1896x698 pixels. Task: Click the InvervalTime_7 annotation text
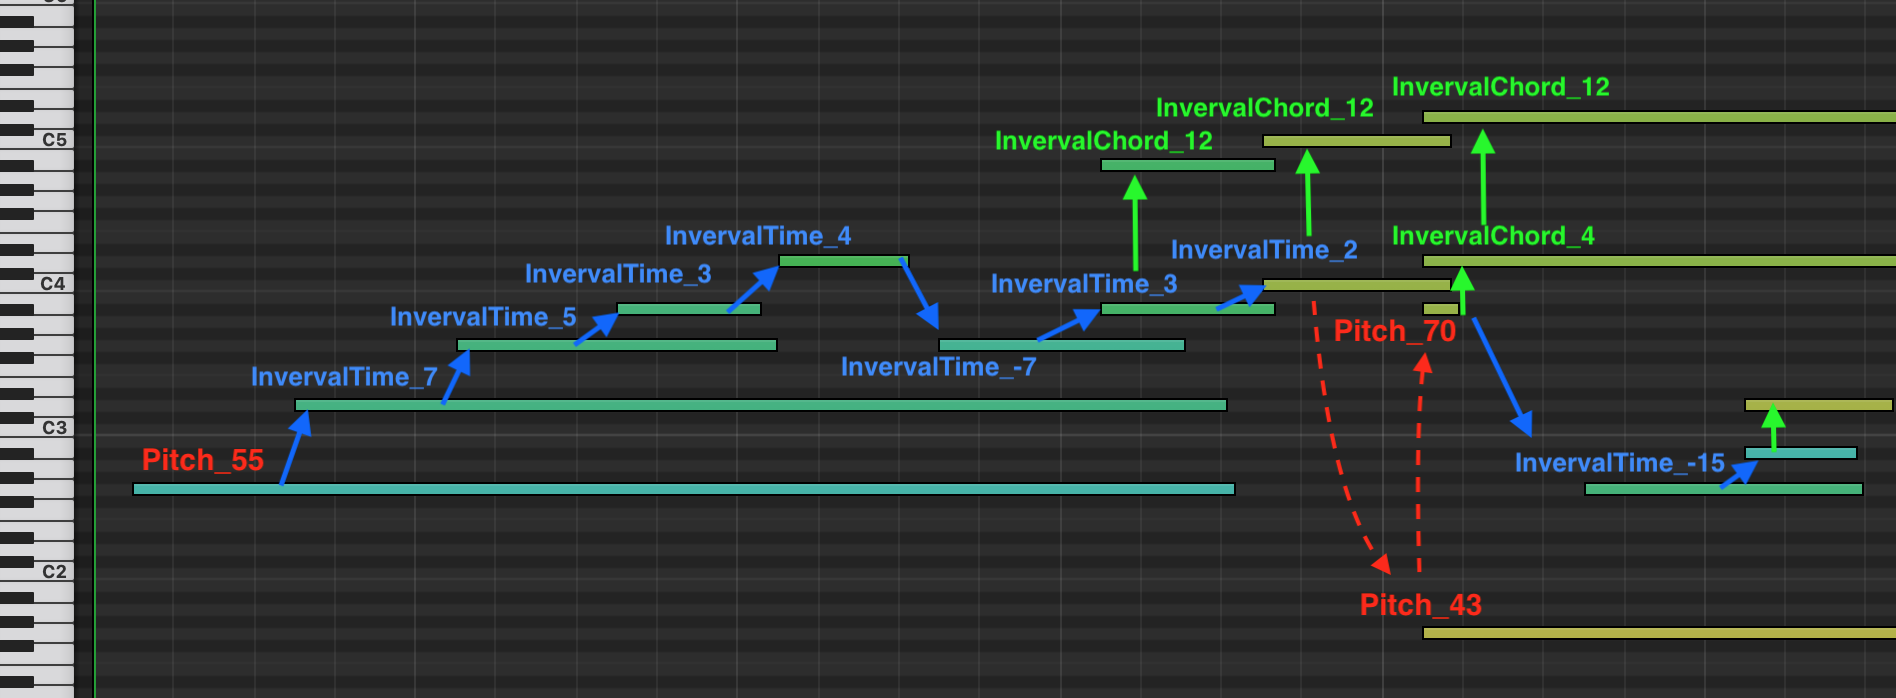pos(344,377)
